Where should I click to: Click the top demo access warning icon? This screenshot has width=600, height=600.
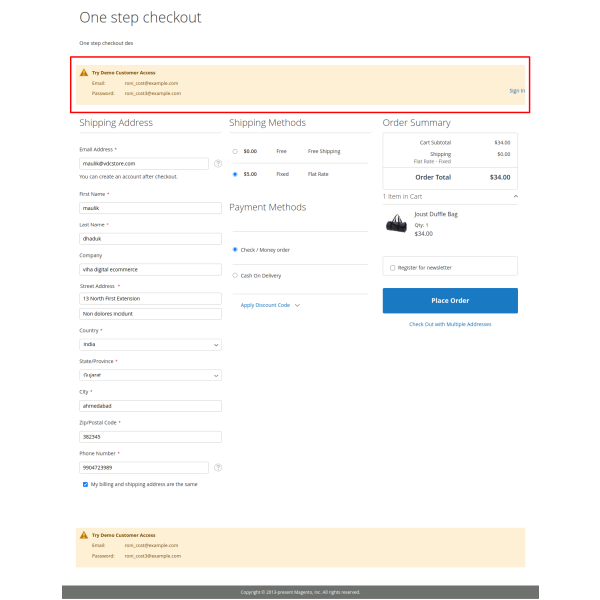click(84, 73)
